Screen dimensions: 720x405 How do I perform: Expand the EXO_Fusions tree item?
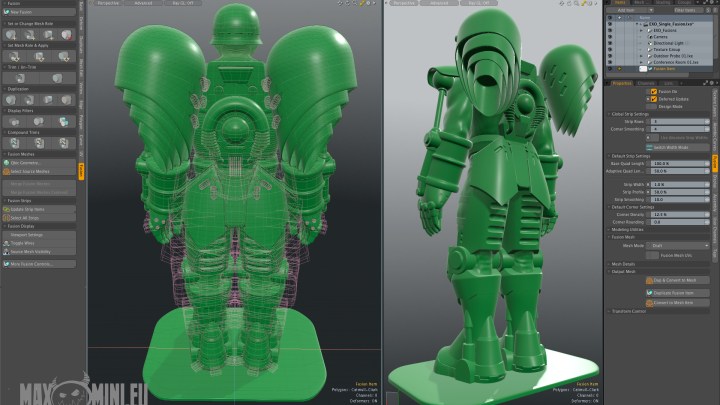[x=641, y=30]
